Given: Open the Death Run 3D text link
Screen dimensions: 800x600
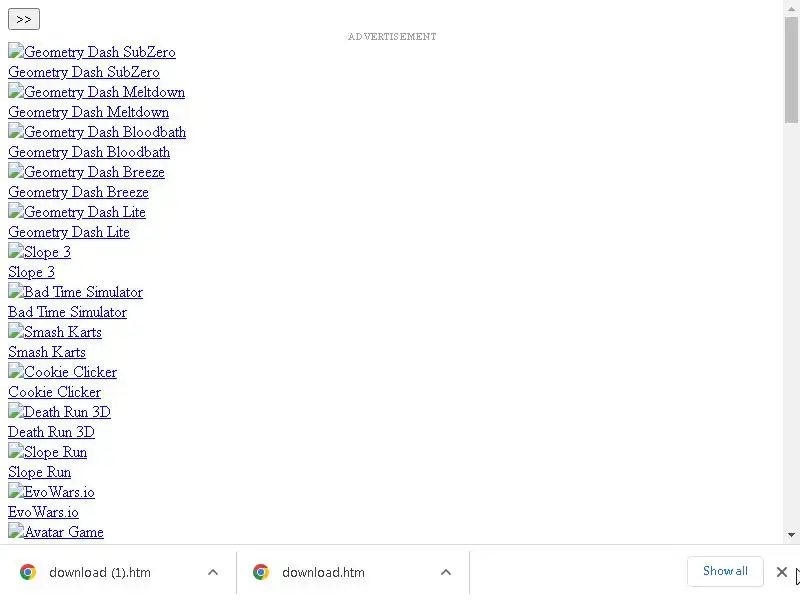Looking at the screenshot, I should pos(51,432).
